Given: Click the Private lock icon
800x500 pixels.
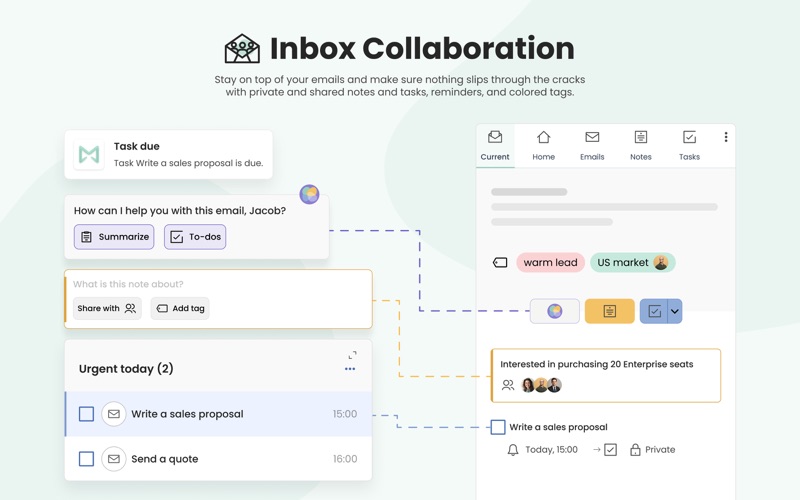Looking at the screenshot, I should coord(635,449).
